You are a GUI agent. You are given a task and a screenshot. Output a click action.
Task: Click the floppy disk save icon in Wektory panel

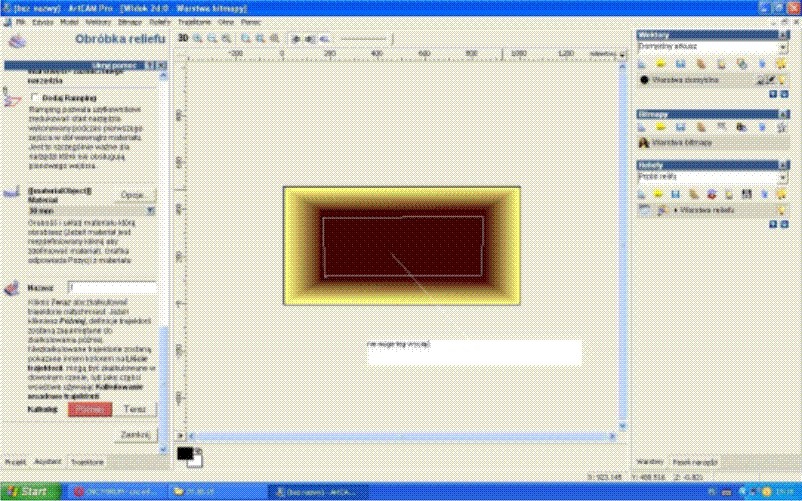680,64
